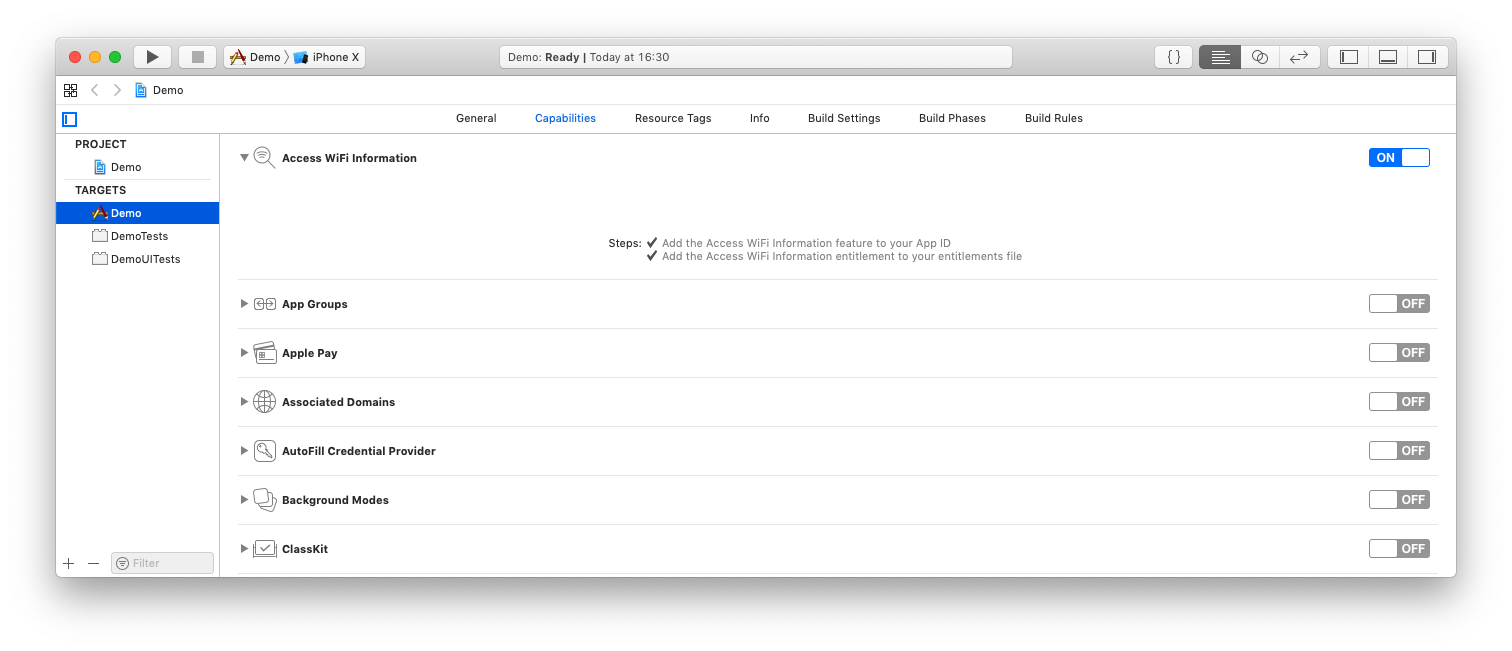Close the Xcode window
Screen dimensions: 1512x651
point(75,57)
